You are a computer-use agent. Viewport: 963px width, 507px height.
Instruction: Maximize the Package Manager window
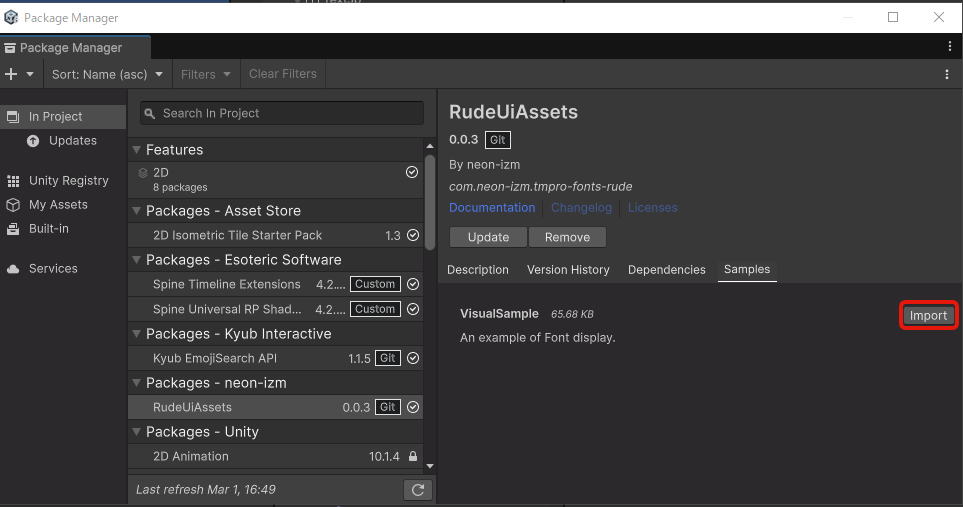pyautogui.click(x=893, y=17)
